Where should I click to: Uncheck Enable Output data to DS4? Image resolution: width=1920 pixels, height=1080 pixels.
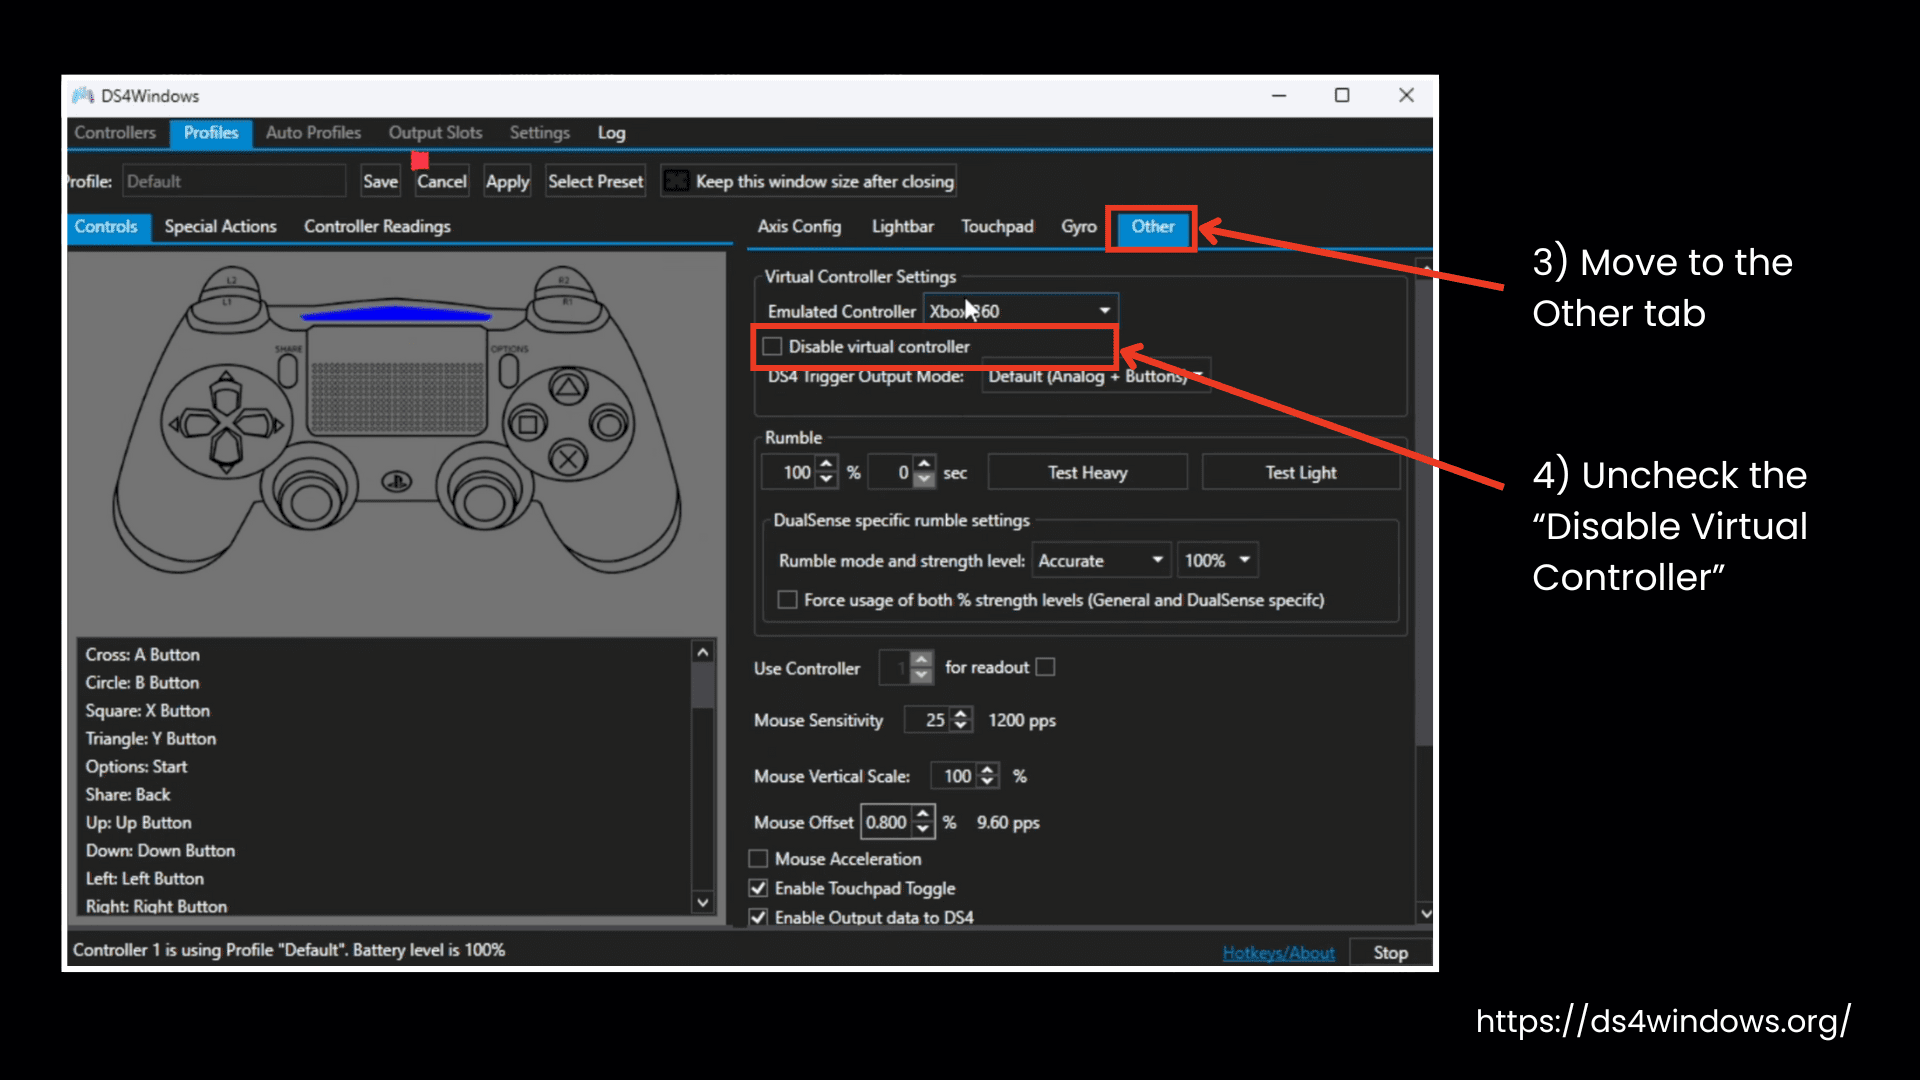[x=759, y=917]
